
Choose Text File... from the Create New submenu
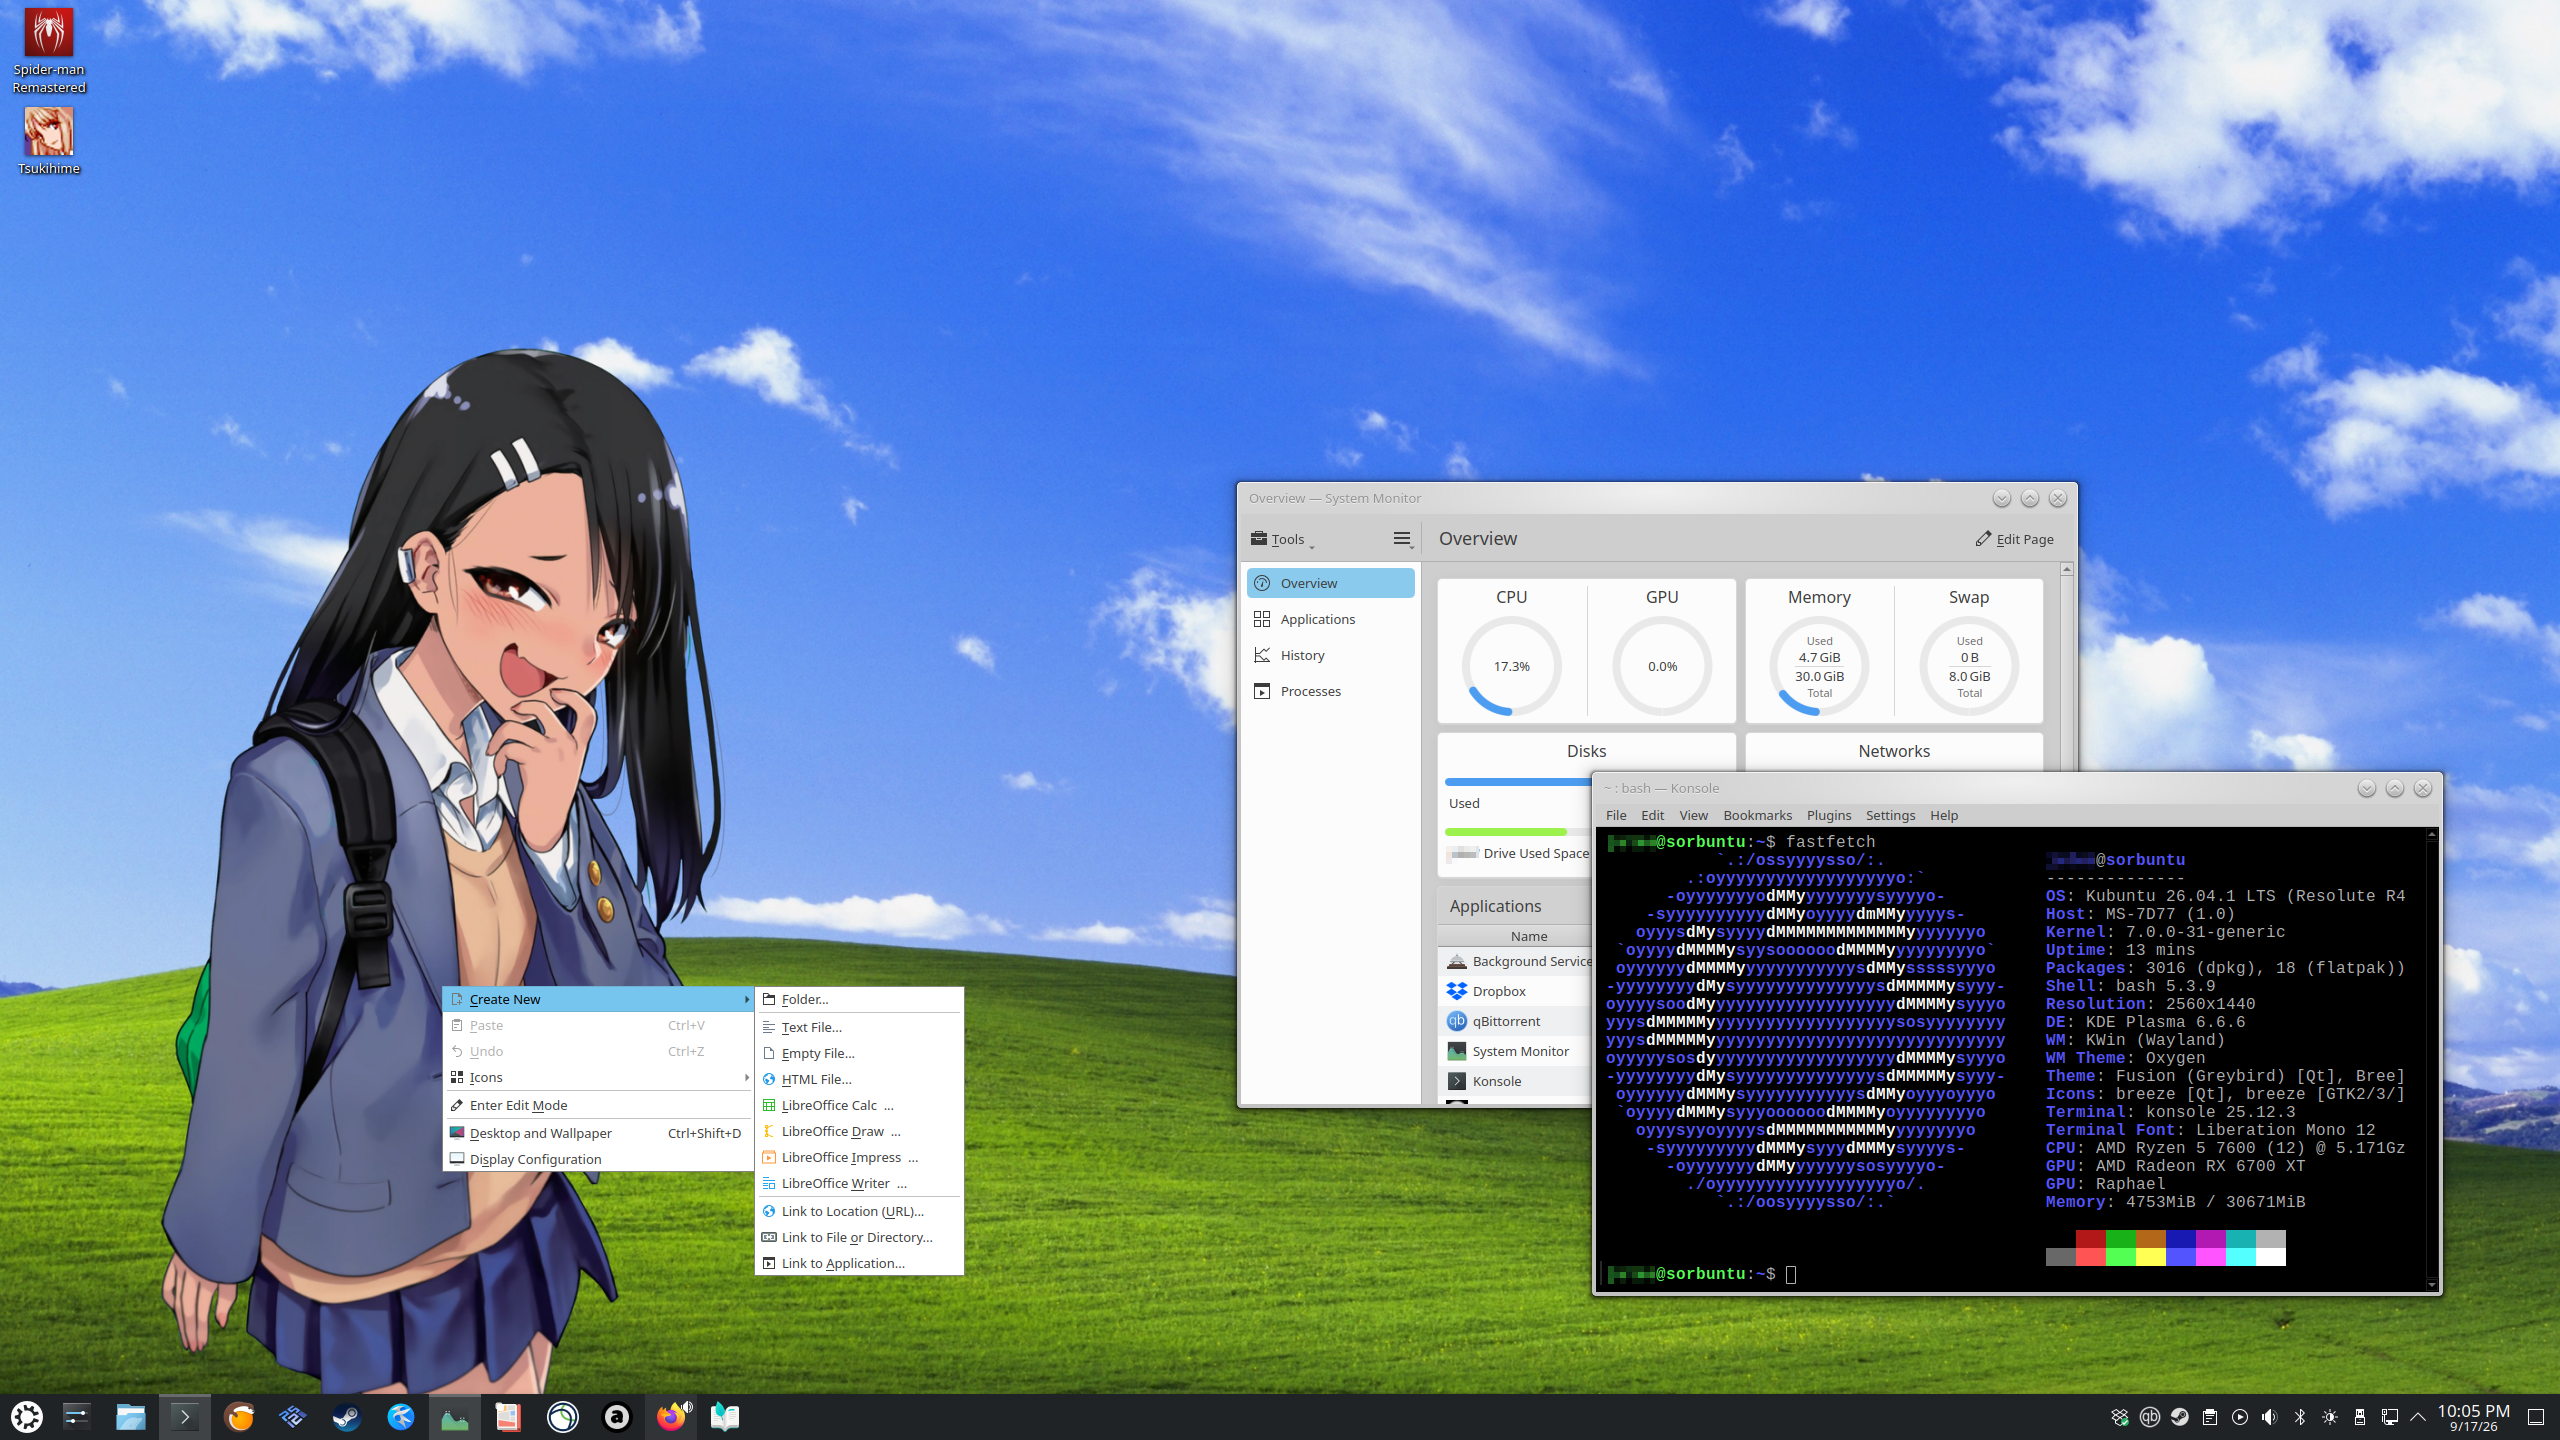[859, 1027]
